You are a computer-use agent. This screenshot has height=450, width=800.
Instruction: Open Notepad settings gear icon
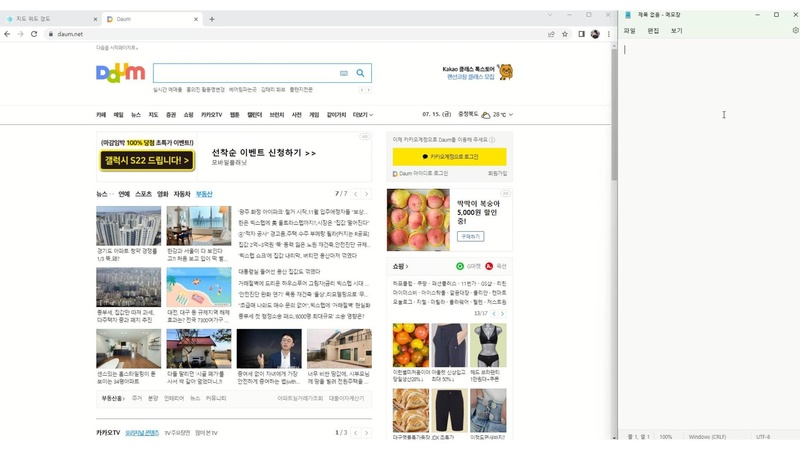point(795,31)
